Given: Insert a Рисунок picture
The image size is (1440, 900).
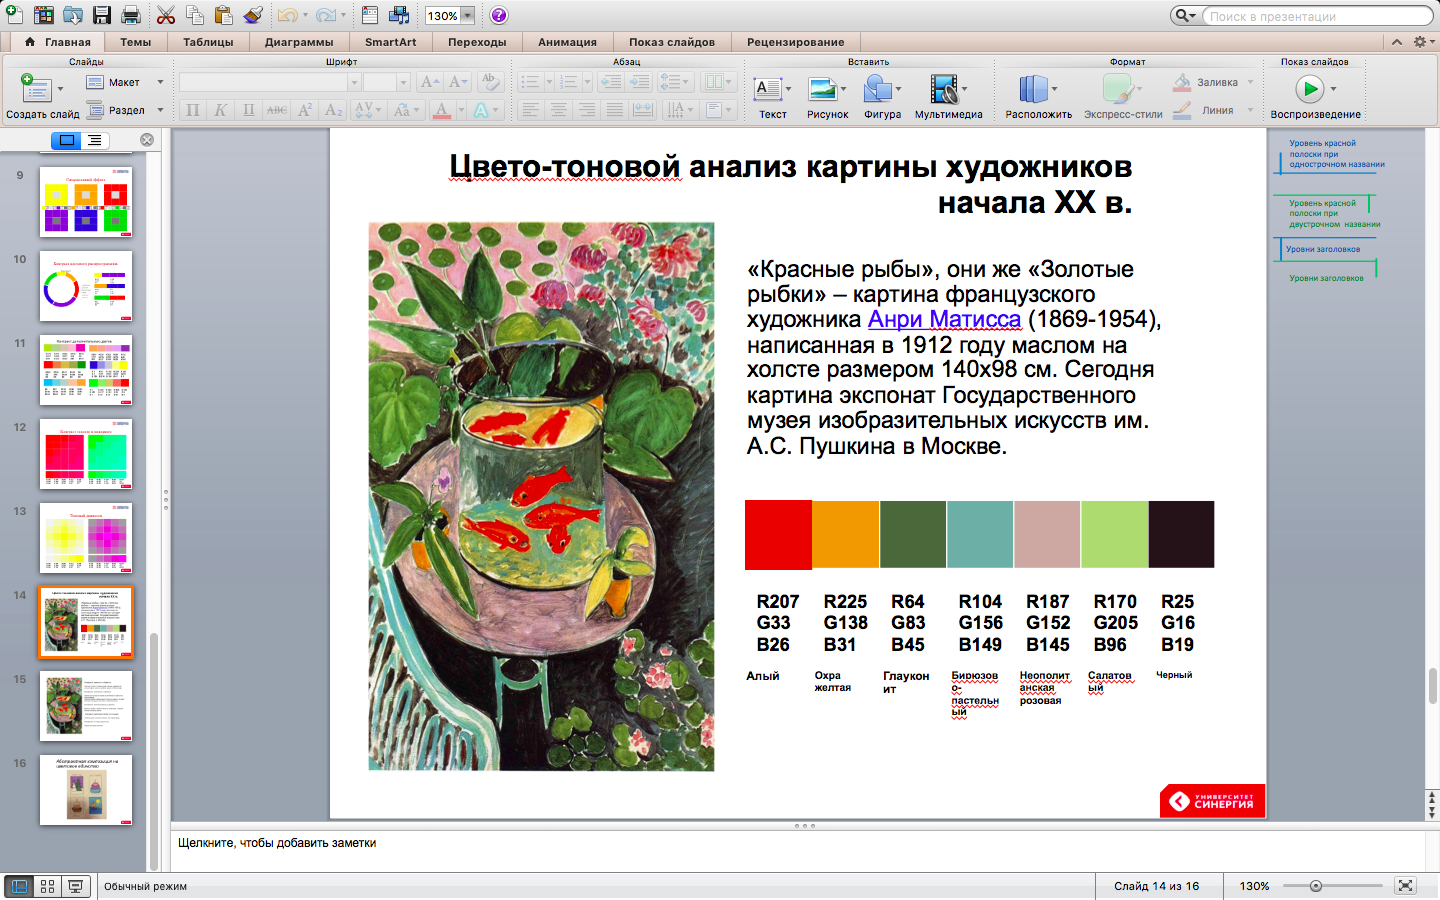Looking at the screenshot, I should pyautogui.click(x=822, y=89).
